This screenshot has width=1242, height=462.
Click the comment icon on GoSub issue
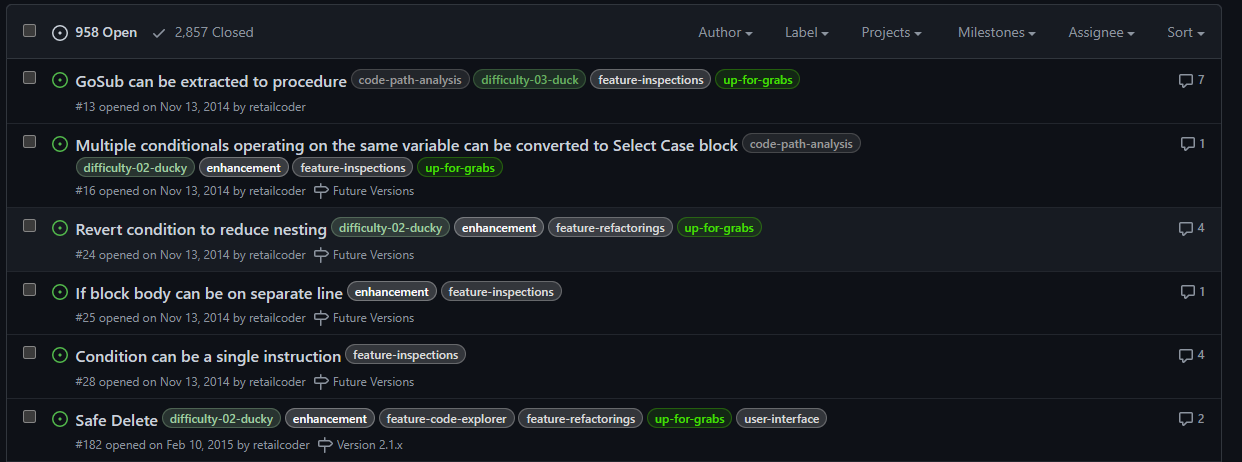tap(1186, 80)
